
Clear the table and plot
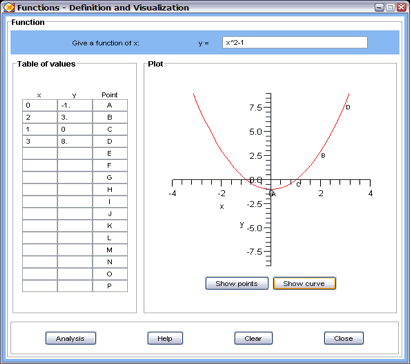click(x=253, y=338)
